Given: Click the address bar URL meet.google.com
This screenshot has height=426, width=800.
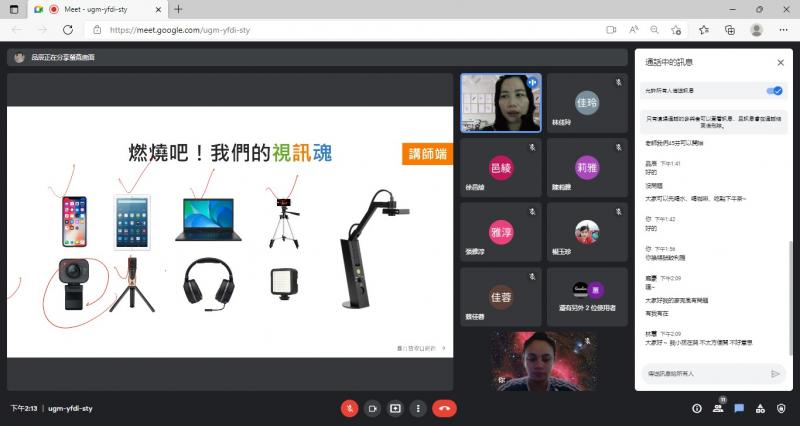Looking at the screenshot, I should [180, 30].
